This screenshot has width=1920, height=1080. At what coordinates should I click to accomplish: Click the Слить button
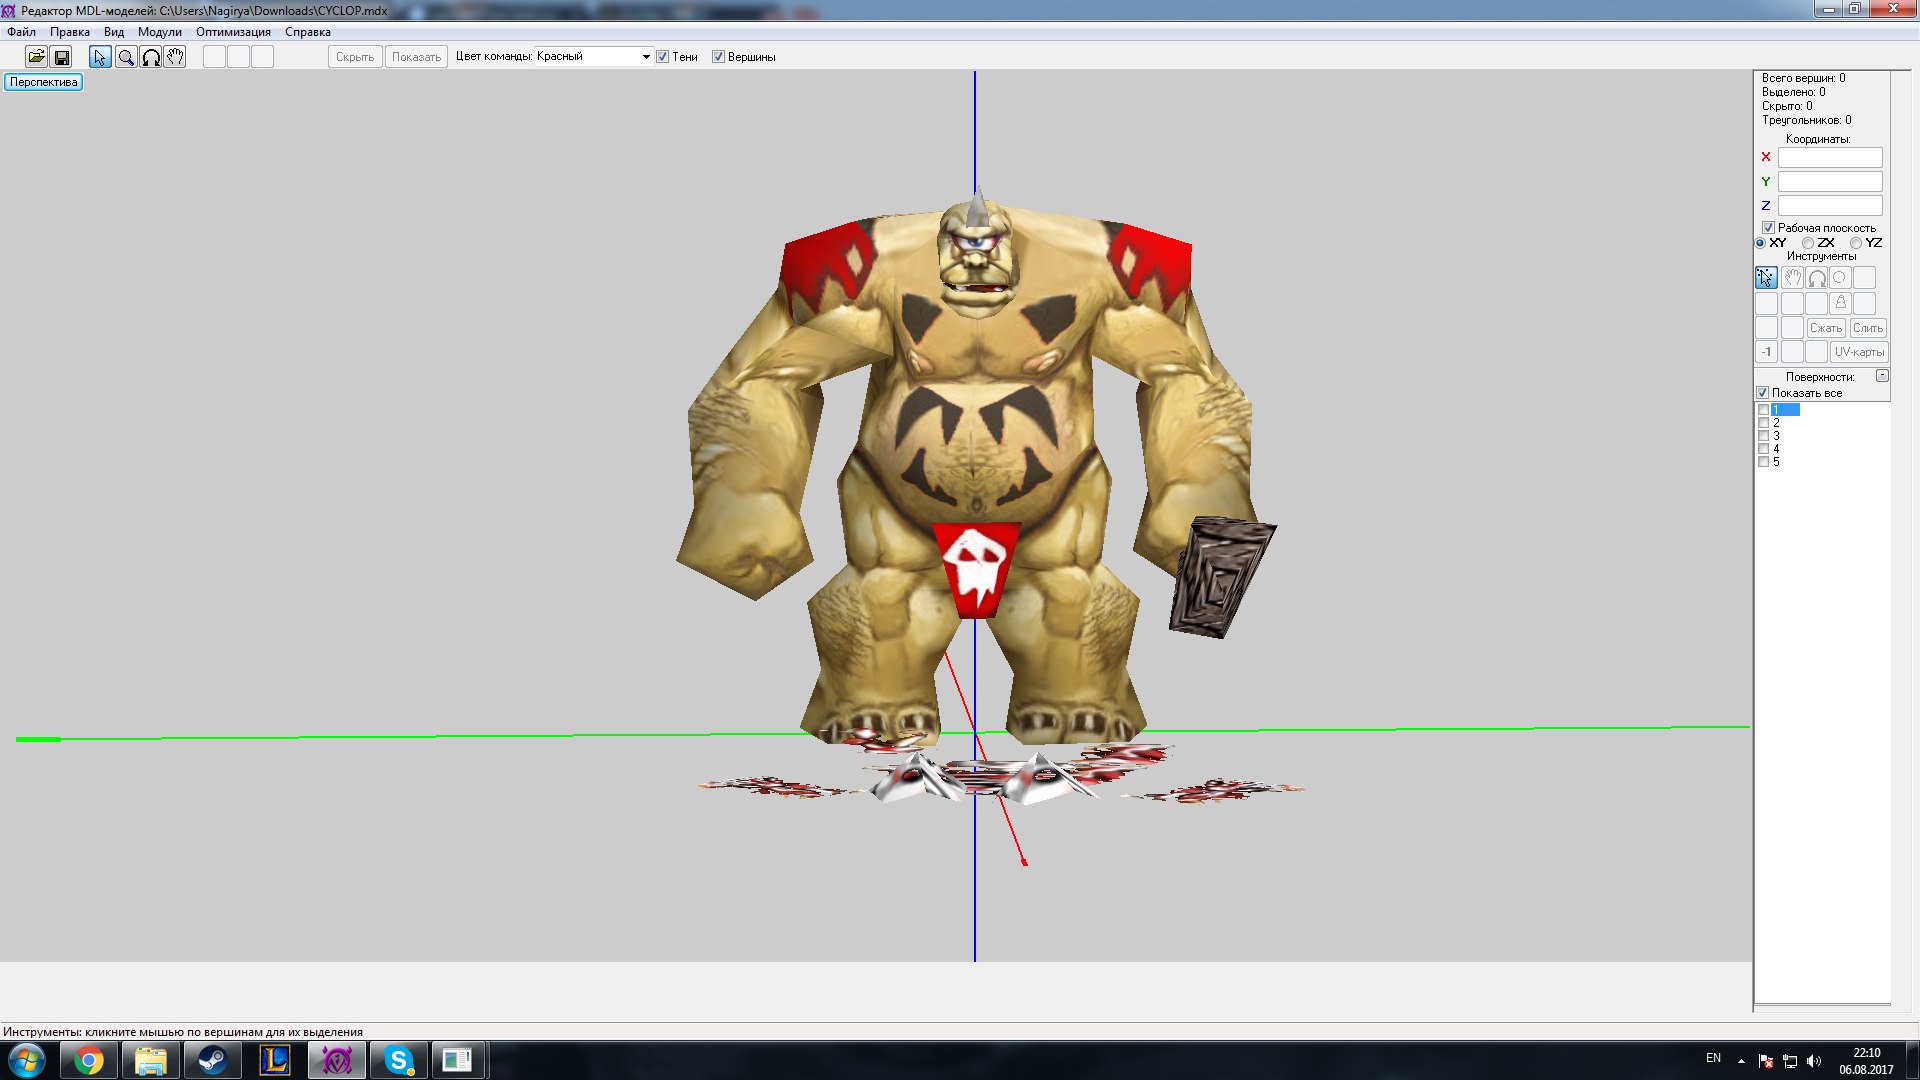click(1868, 328)
